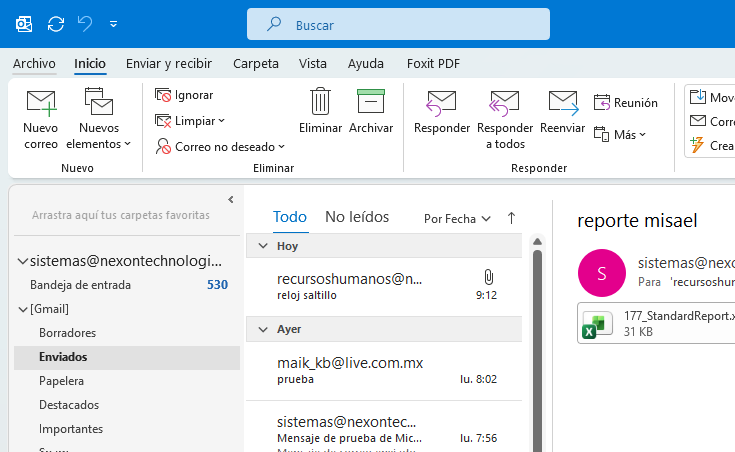This screenshot has height=452, width=735.
Task: Click message list scrollbar up arrow
Action: tap(537, 242)
